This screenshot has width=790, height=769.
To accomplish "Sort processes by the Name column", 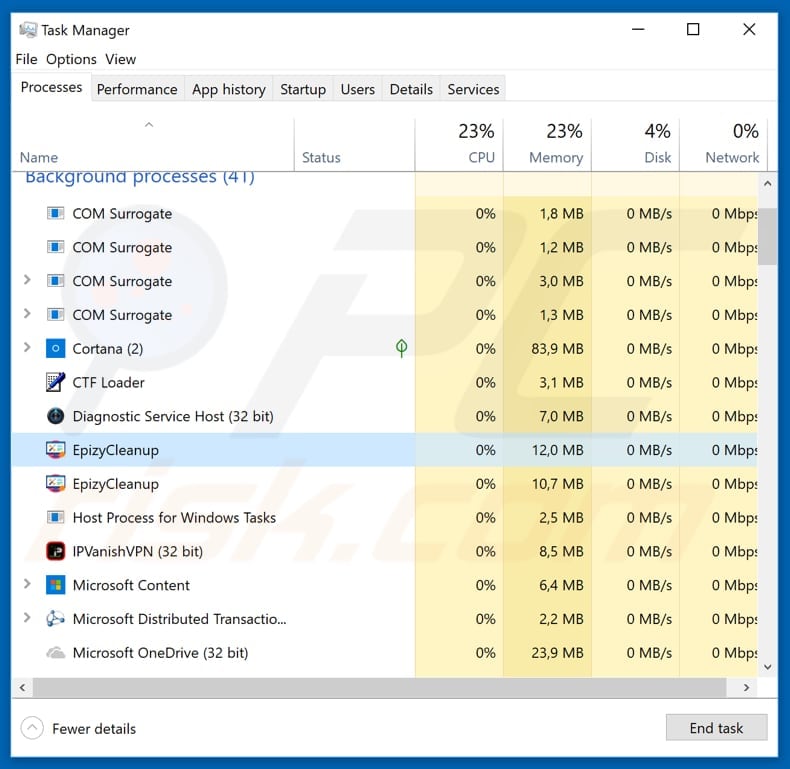I will point(153,145).
